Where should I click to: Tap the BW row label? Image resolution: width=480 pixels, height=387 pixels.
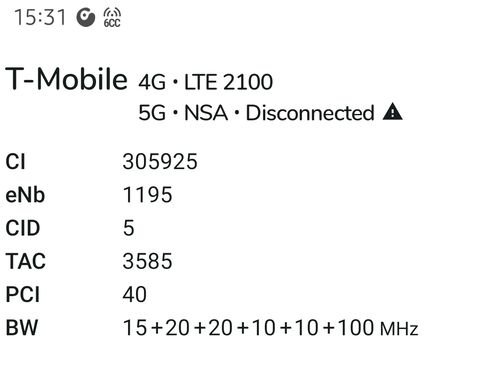(x=22, y=327)
